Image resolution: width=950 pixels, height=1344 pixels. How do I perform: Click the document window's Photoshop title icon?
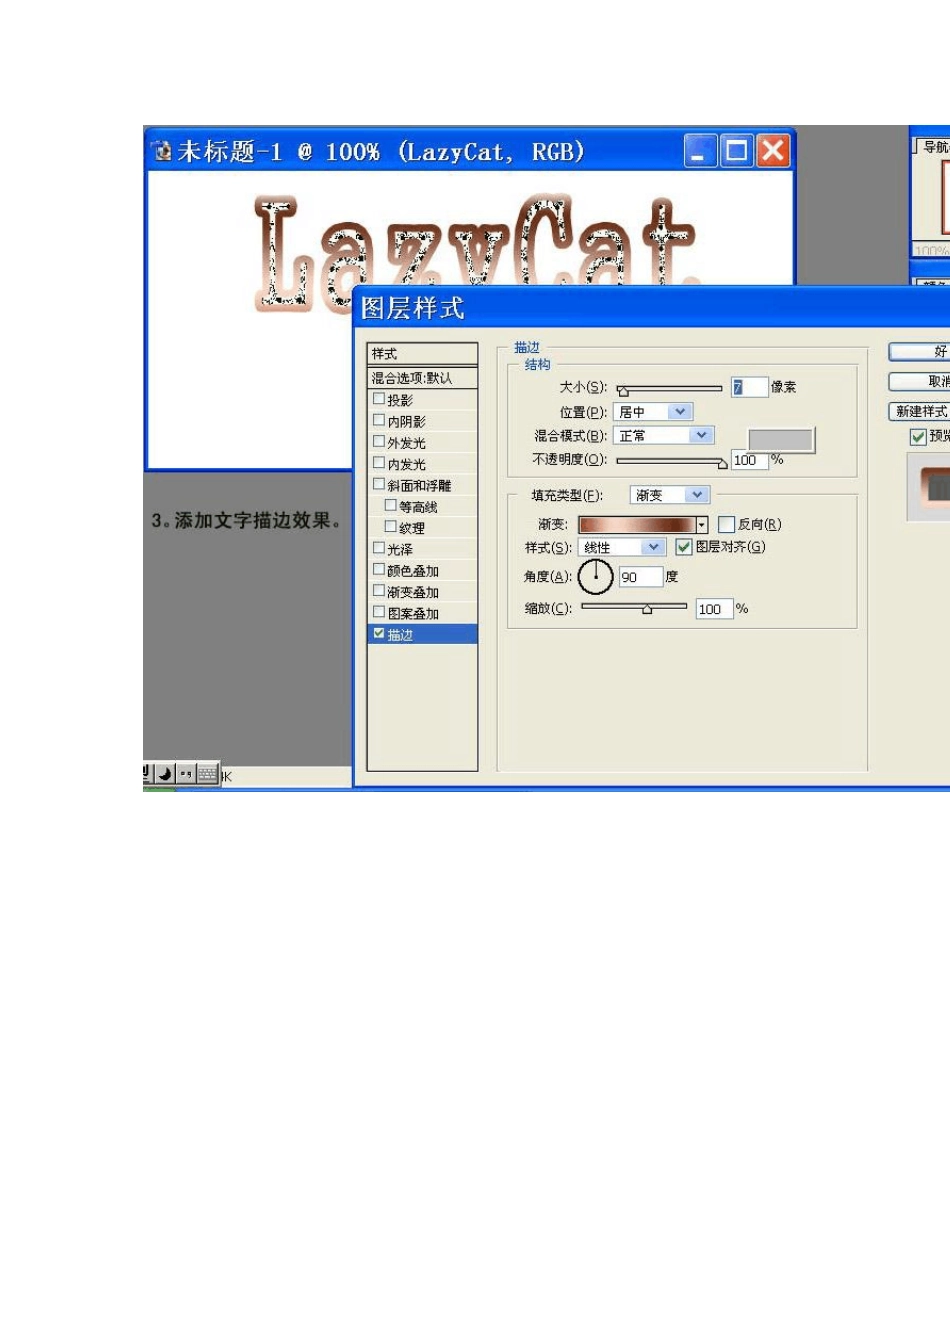[x=163, y=152]
